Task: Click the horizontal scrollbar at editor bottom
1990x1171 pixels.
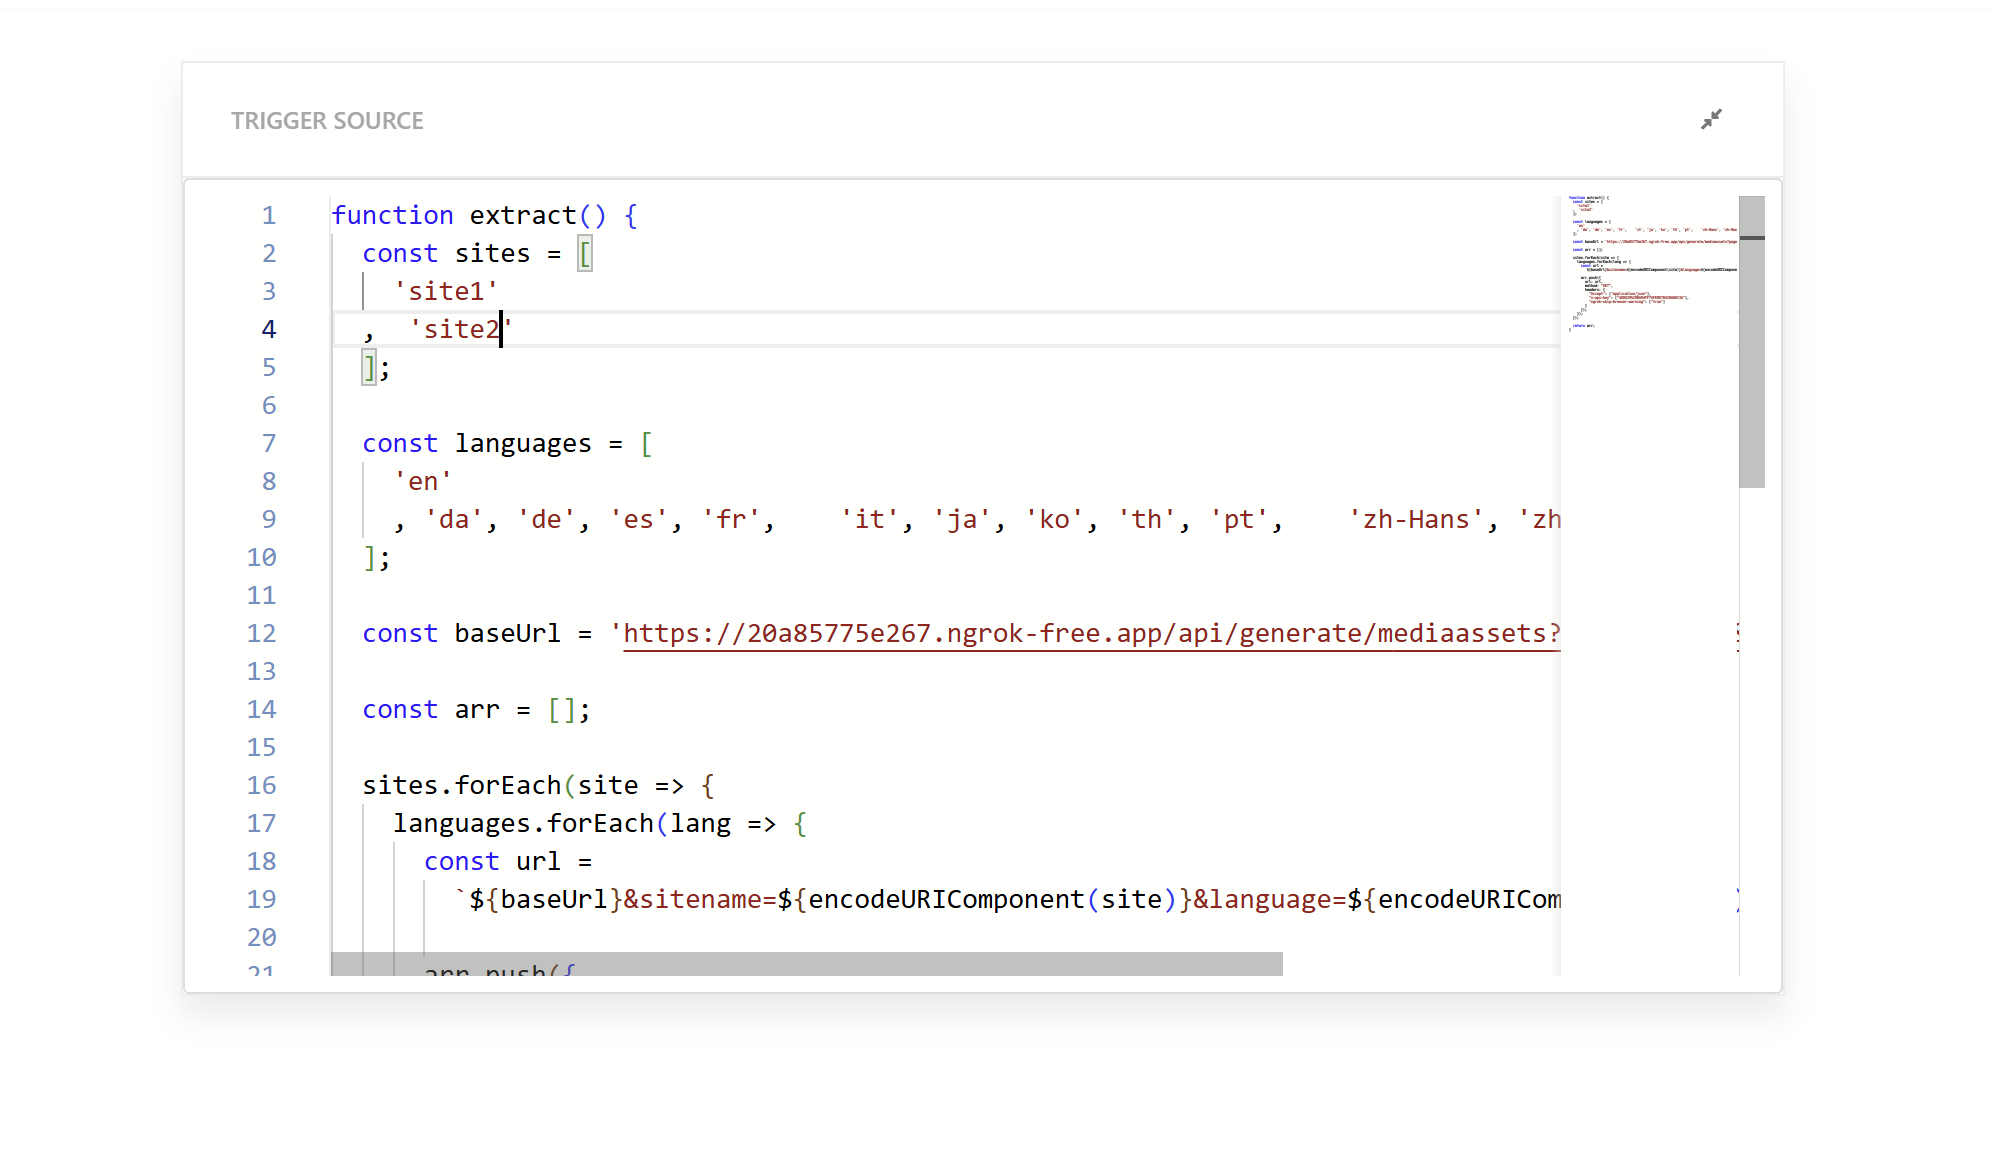Action: [x=806, y=963]
